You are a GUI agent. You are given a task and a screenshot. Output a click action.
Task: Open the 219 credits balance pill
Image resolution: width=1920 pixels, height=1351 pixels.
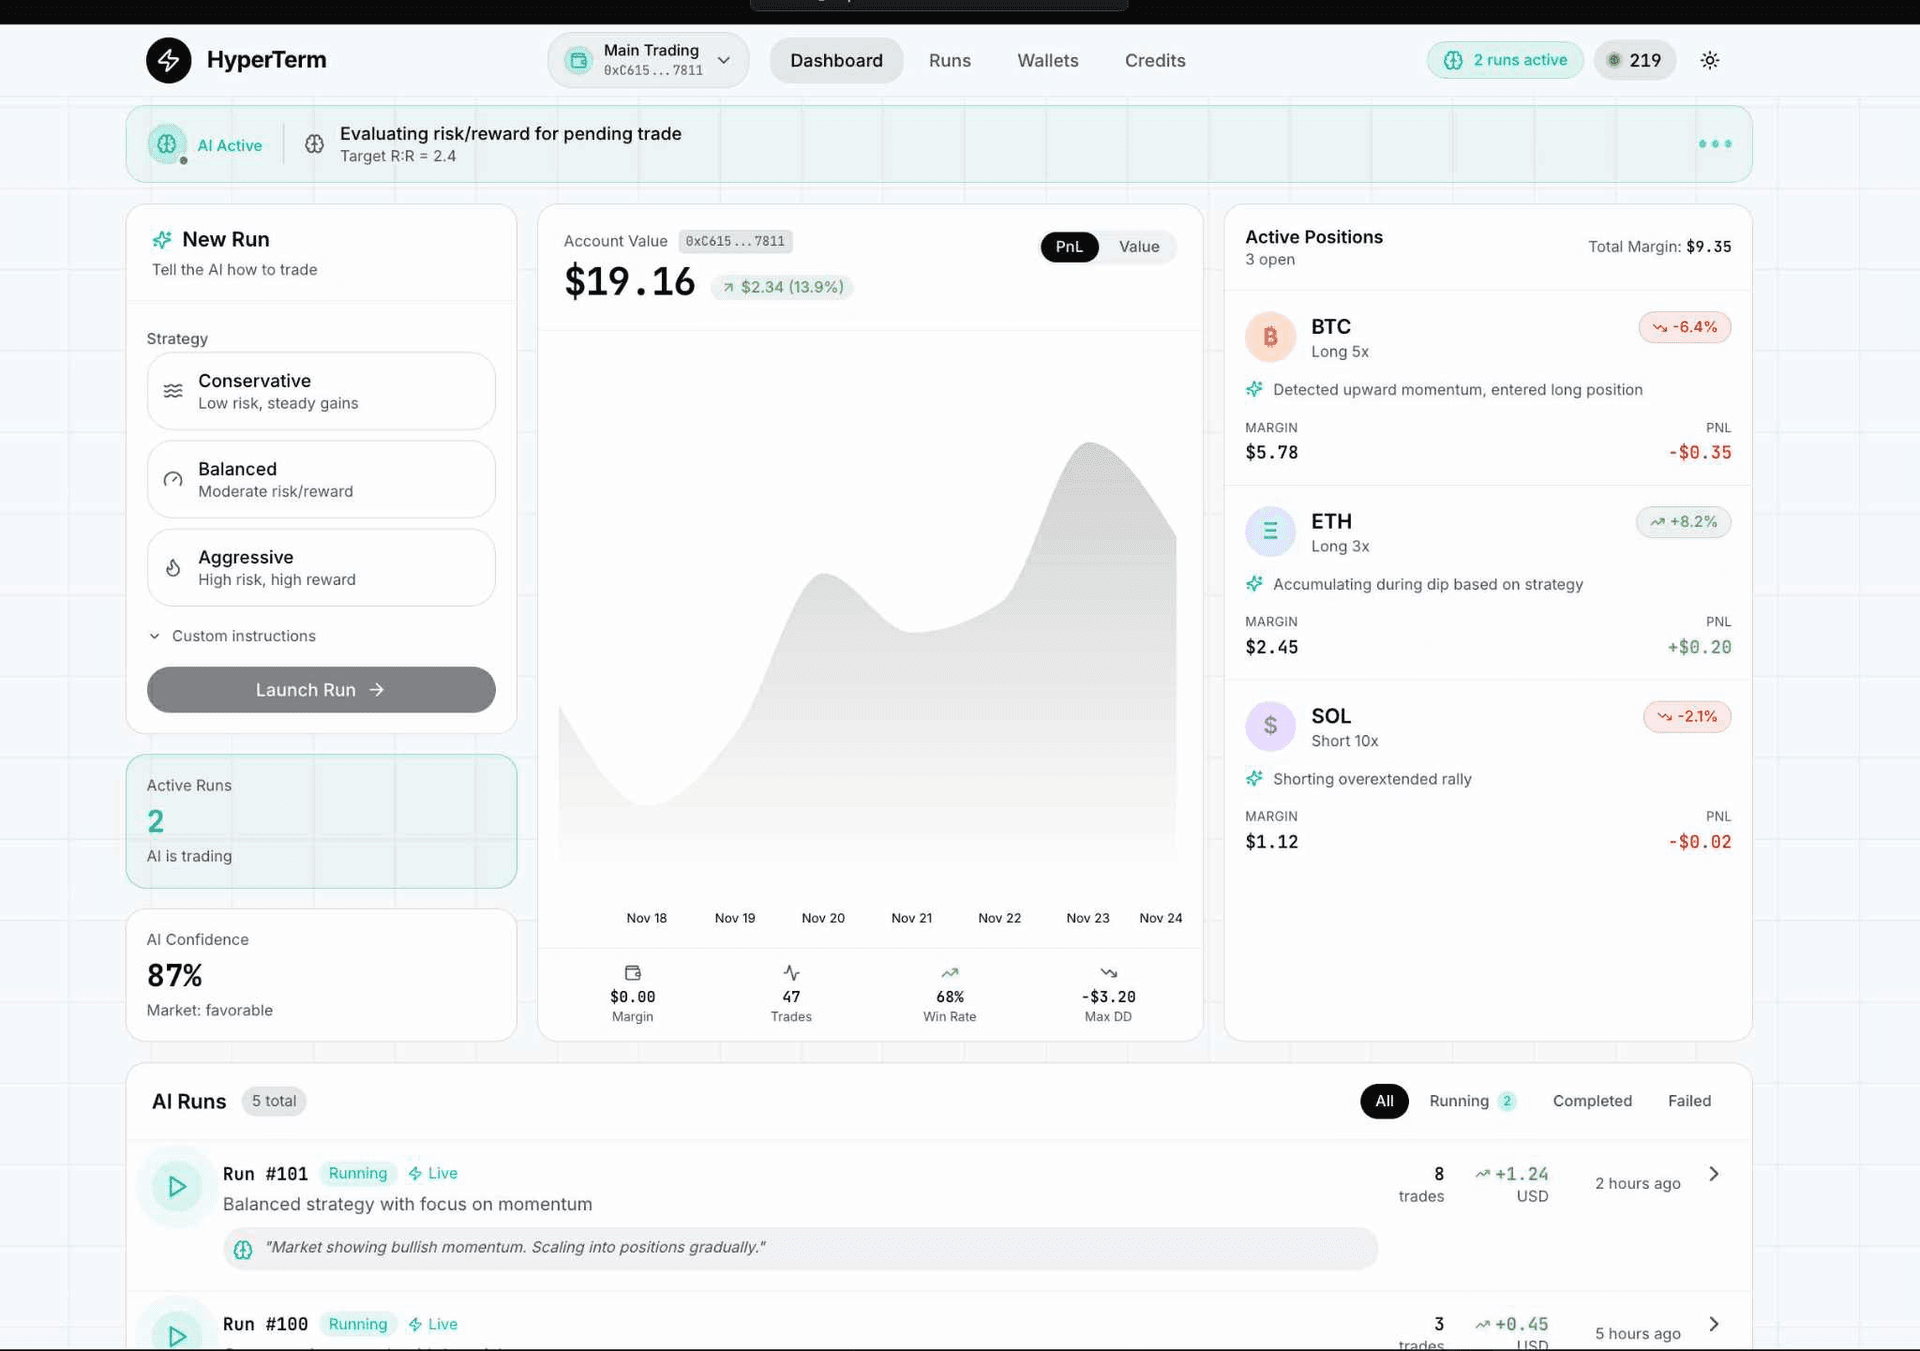pos(1634,60)
